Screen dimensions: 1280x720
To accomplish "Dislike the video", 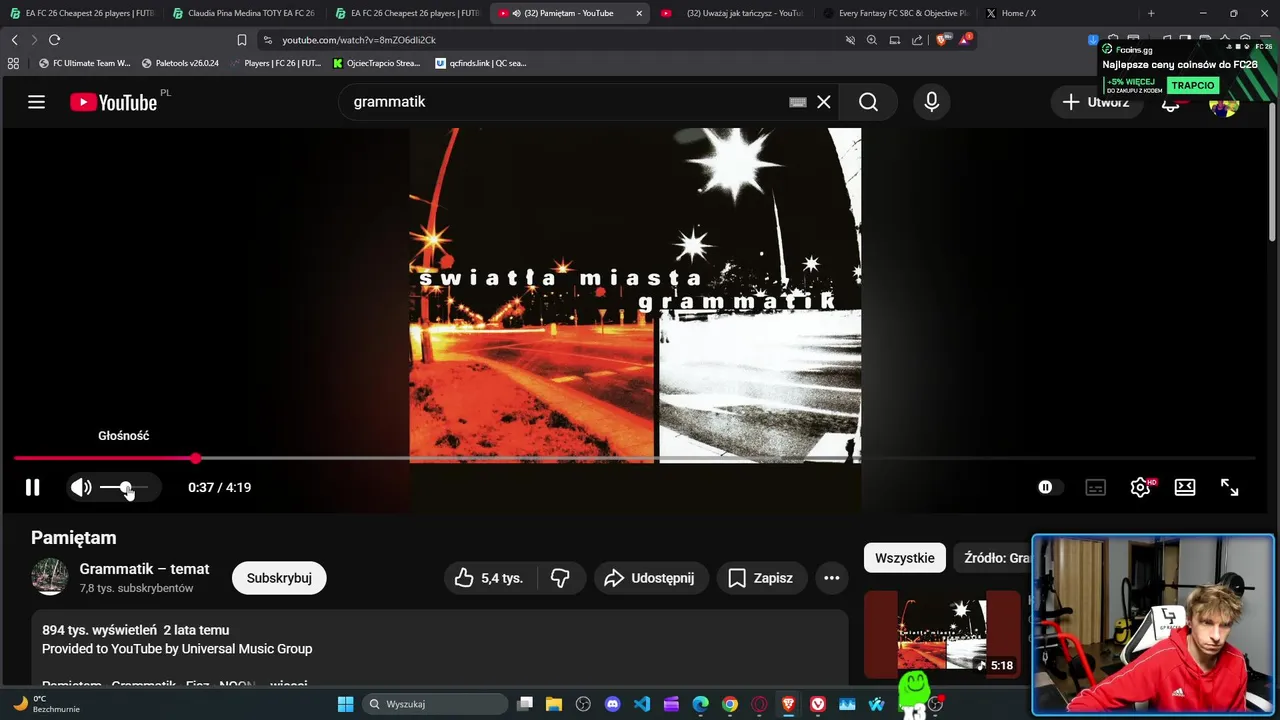I will (560, 578).
